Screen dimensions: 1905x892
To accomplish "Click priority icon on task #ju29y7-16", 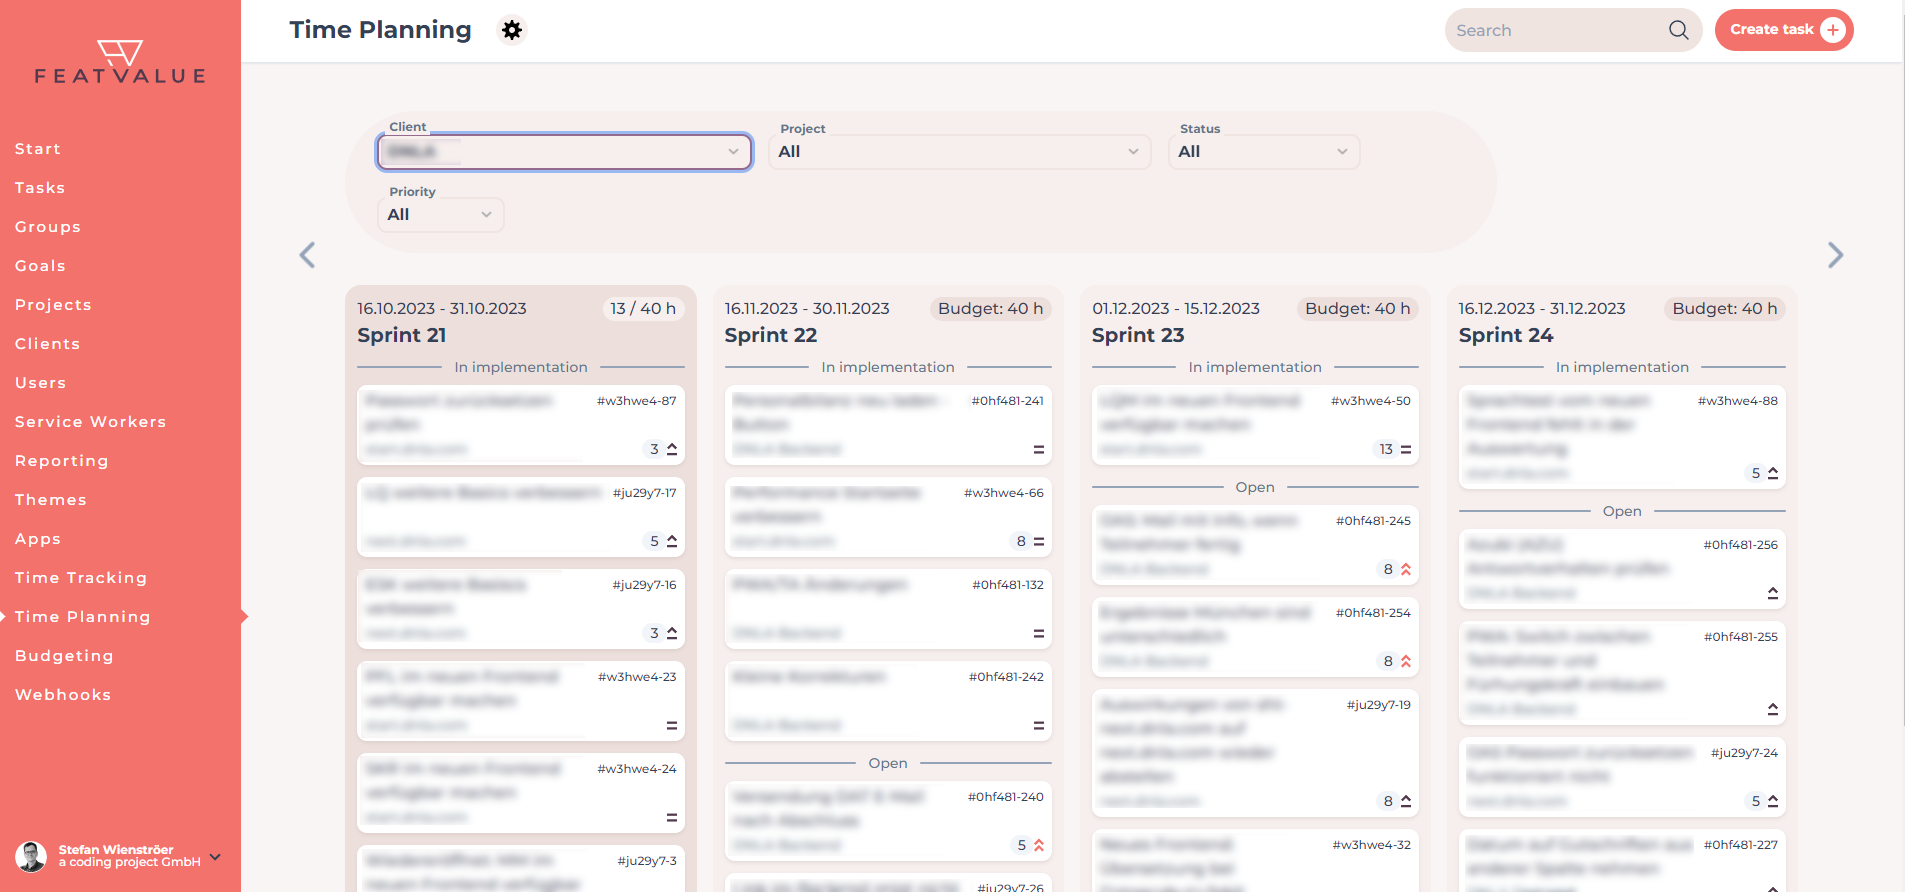I will pos(672,633).
